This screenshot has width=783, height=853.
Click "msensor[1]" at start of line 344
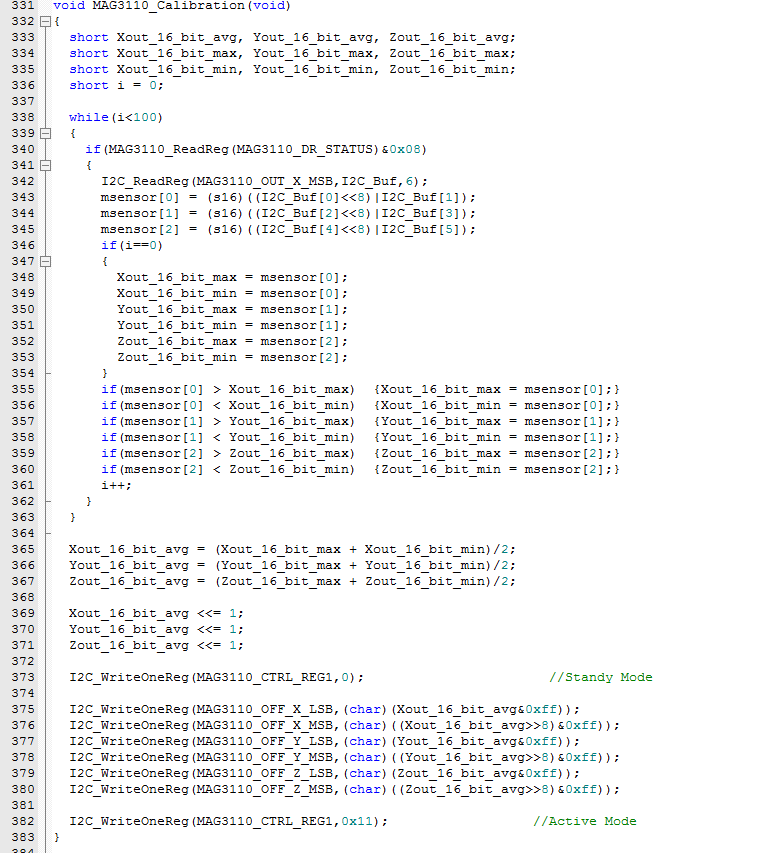click(x=140, y=213)
